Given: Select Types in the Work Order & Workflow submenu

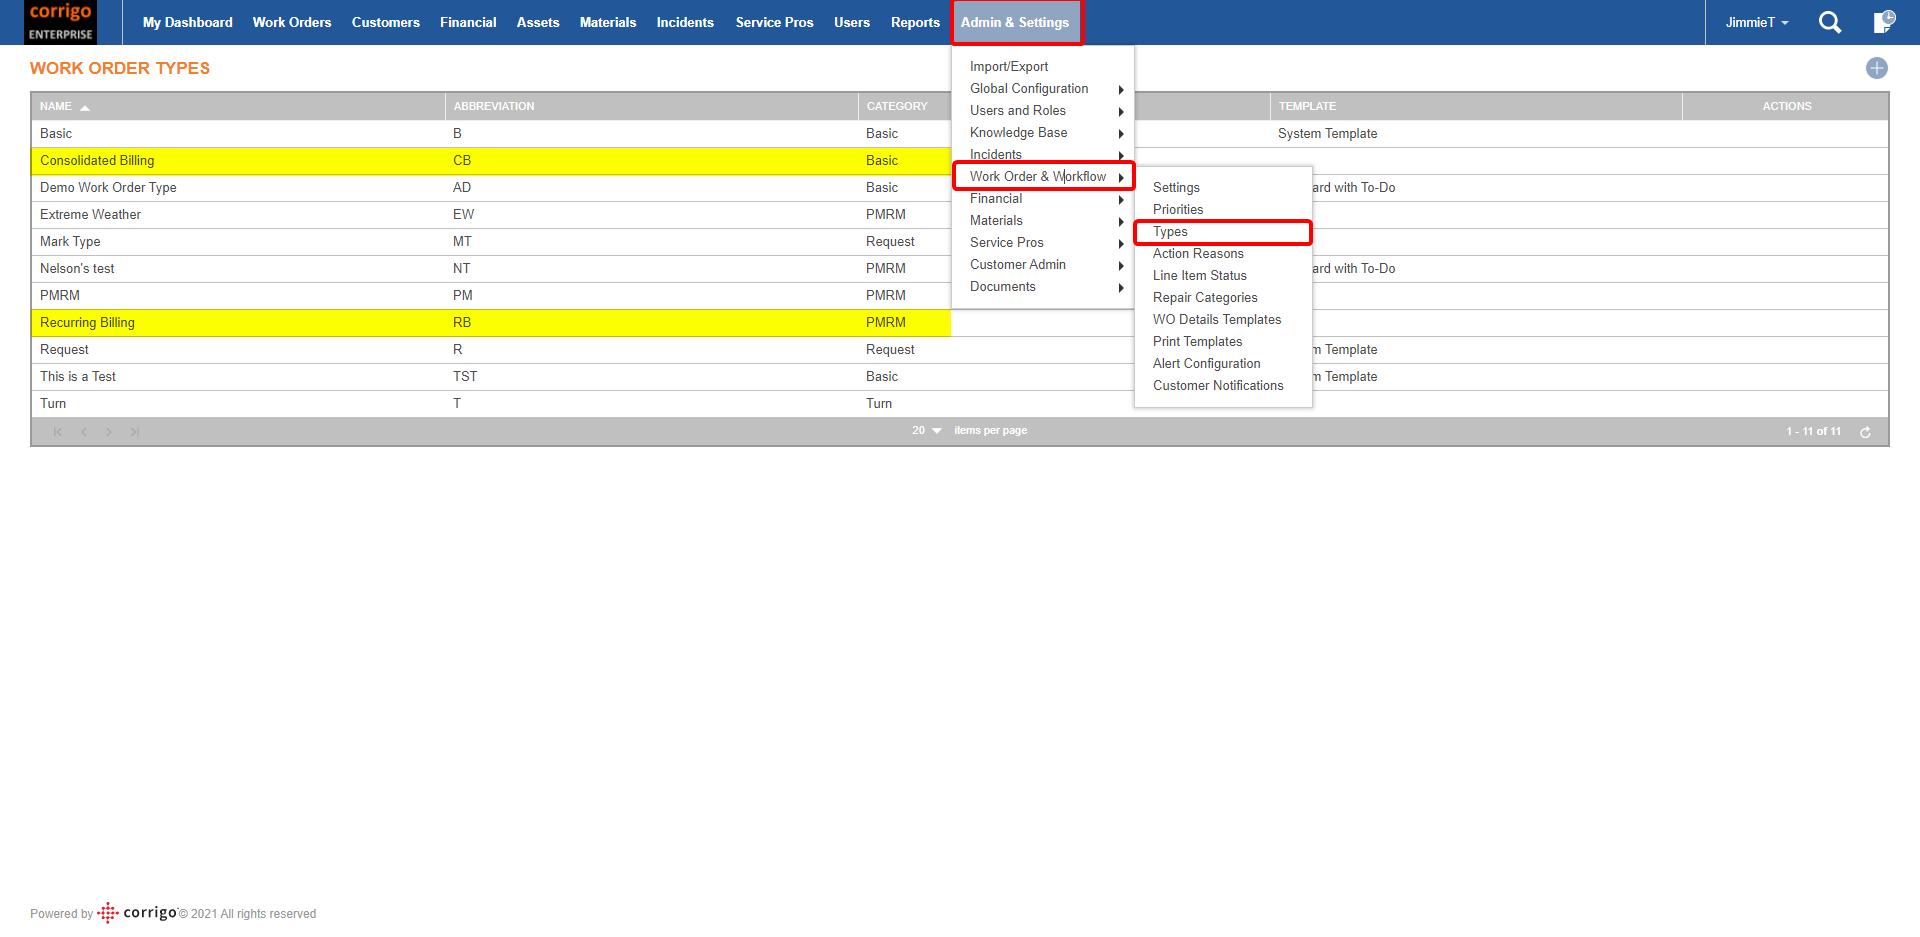Looking at the screenshot, I should coord(1170,231).
